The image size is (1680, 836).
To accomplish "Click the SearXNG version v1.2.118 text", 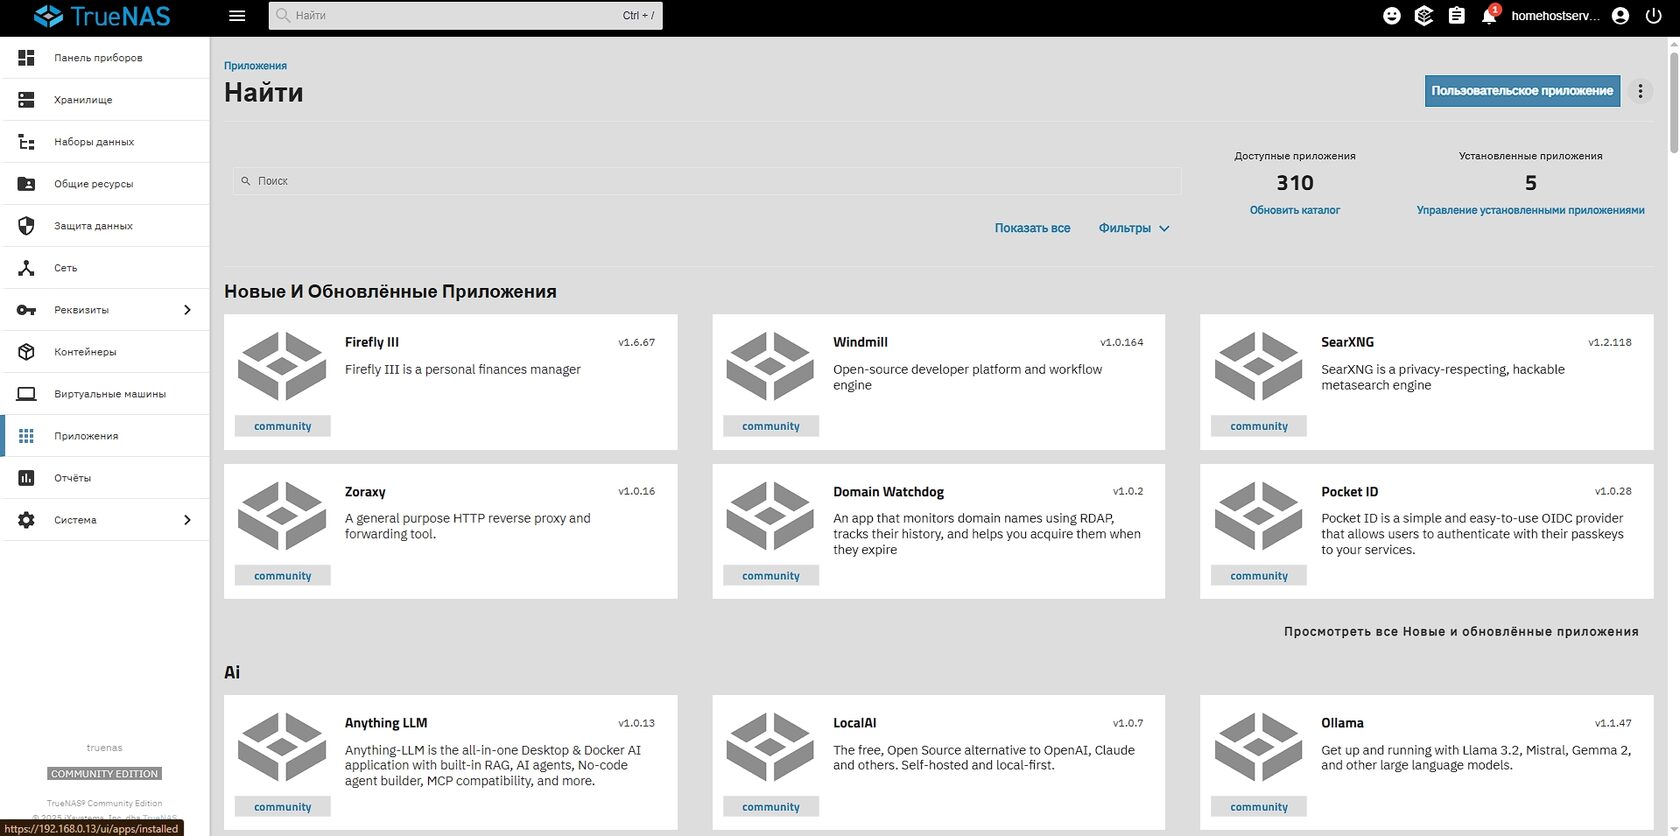I will coord(1609,342).
